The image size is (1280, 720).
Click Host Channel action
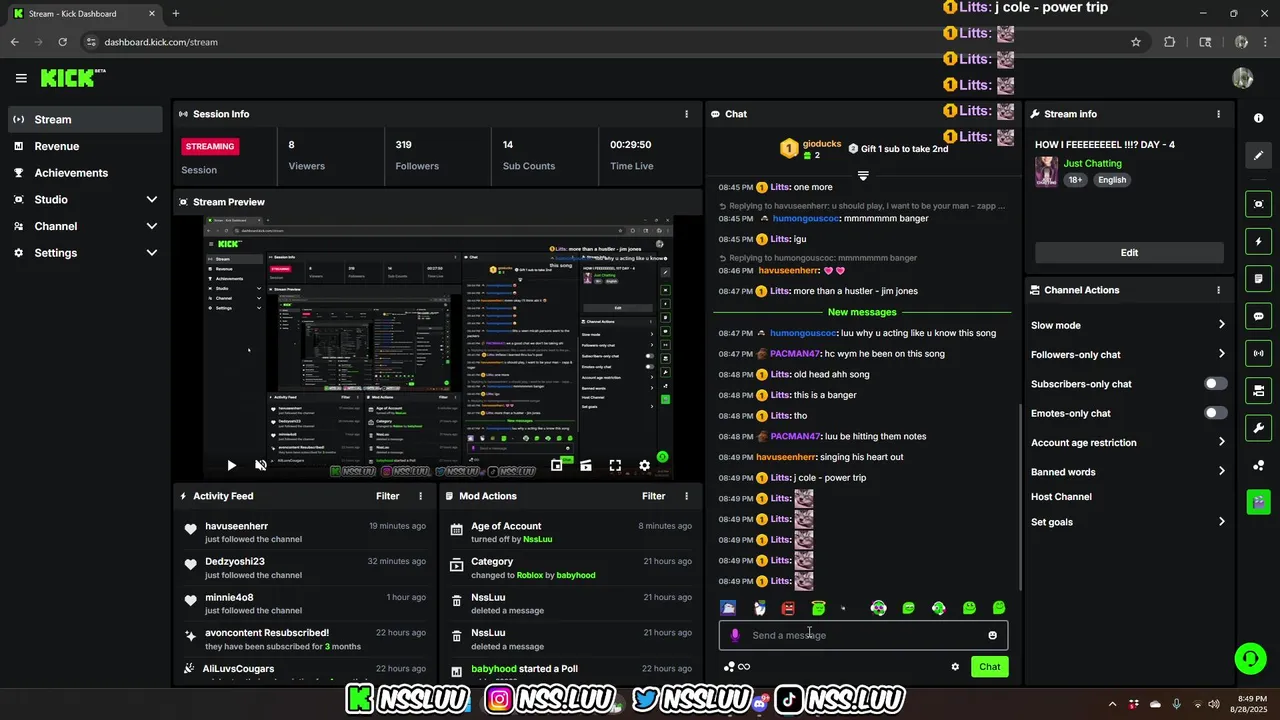point(1061,497)
